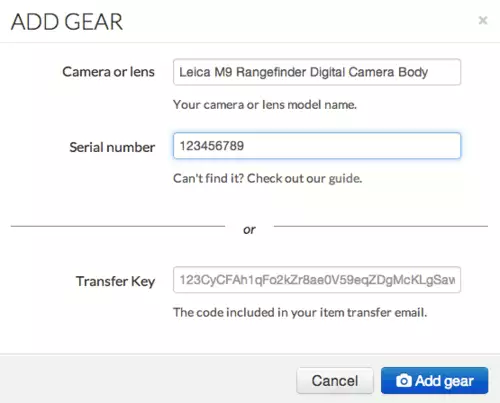This screenshot has width=500, height=403.
Task: Click the item transfer email hint text
Action: coord(300,313)
